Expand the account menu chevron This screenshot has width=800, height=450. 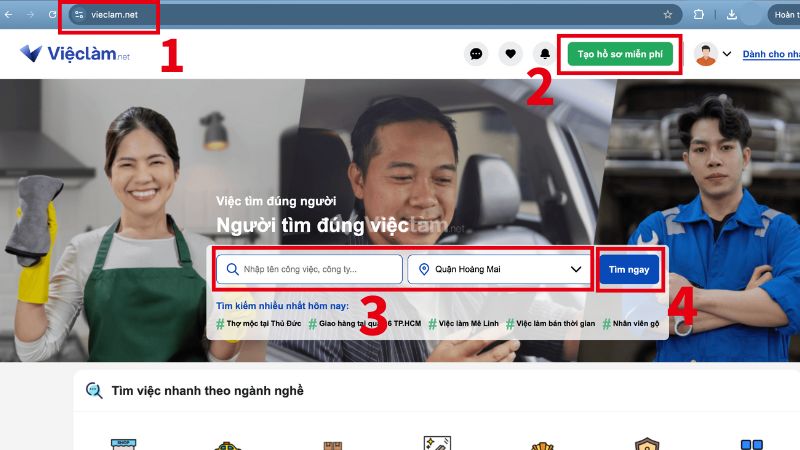[x=727, y=54]
